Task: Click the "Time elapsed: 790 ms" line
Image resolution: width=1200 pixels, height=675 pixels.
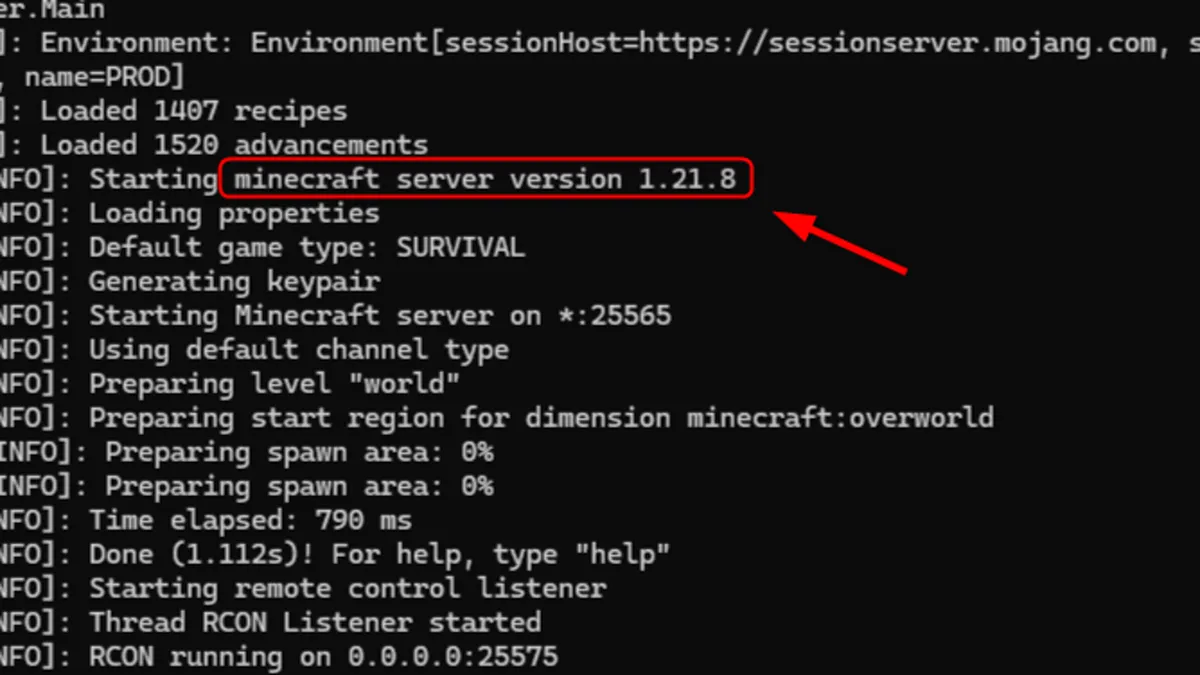Action: pyautogui.click(x=250, y=520)
